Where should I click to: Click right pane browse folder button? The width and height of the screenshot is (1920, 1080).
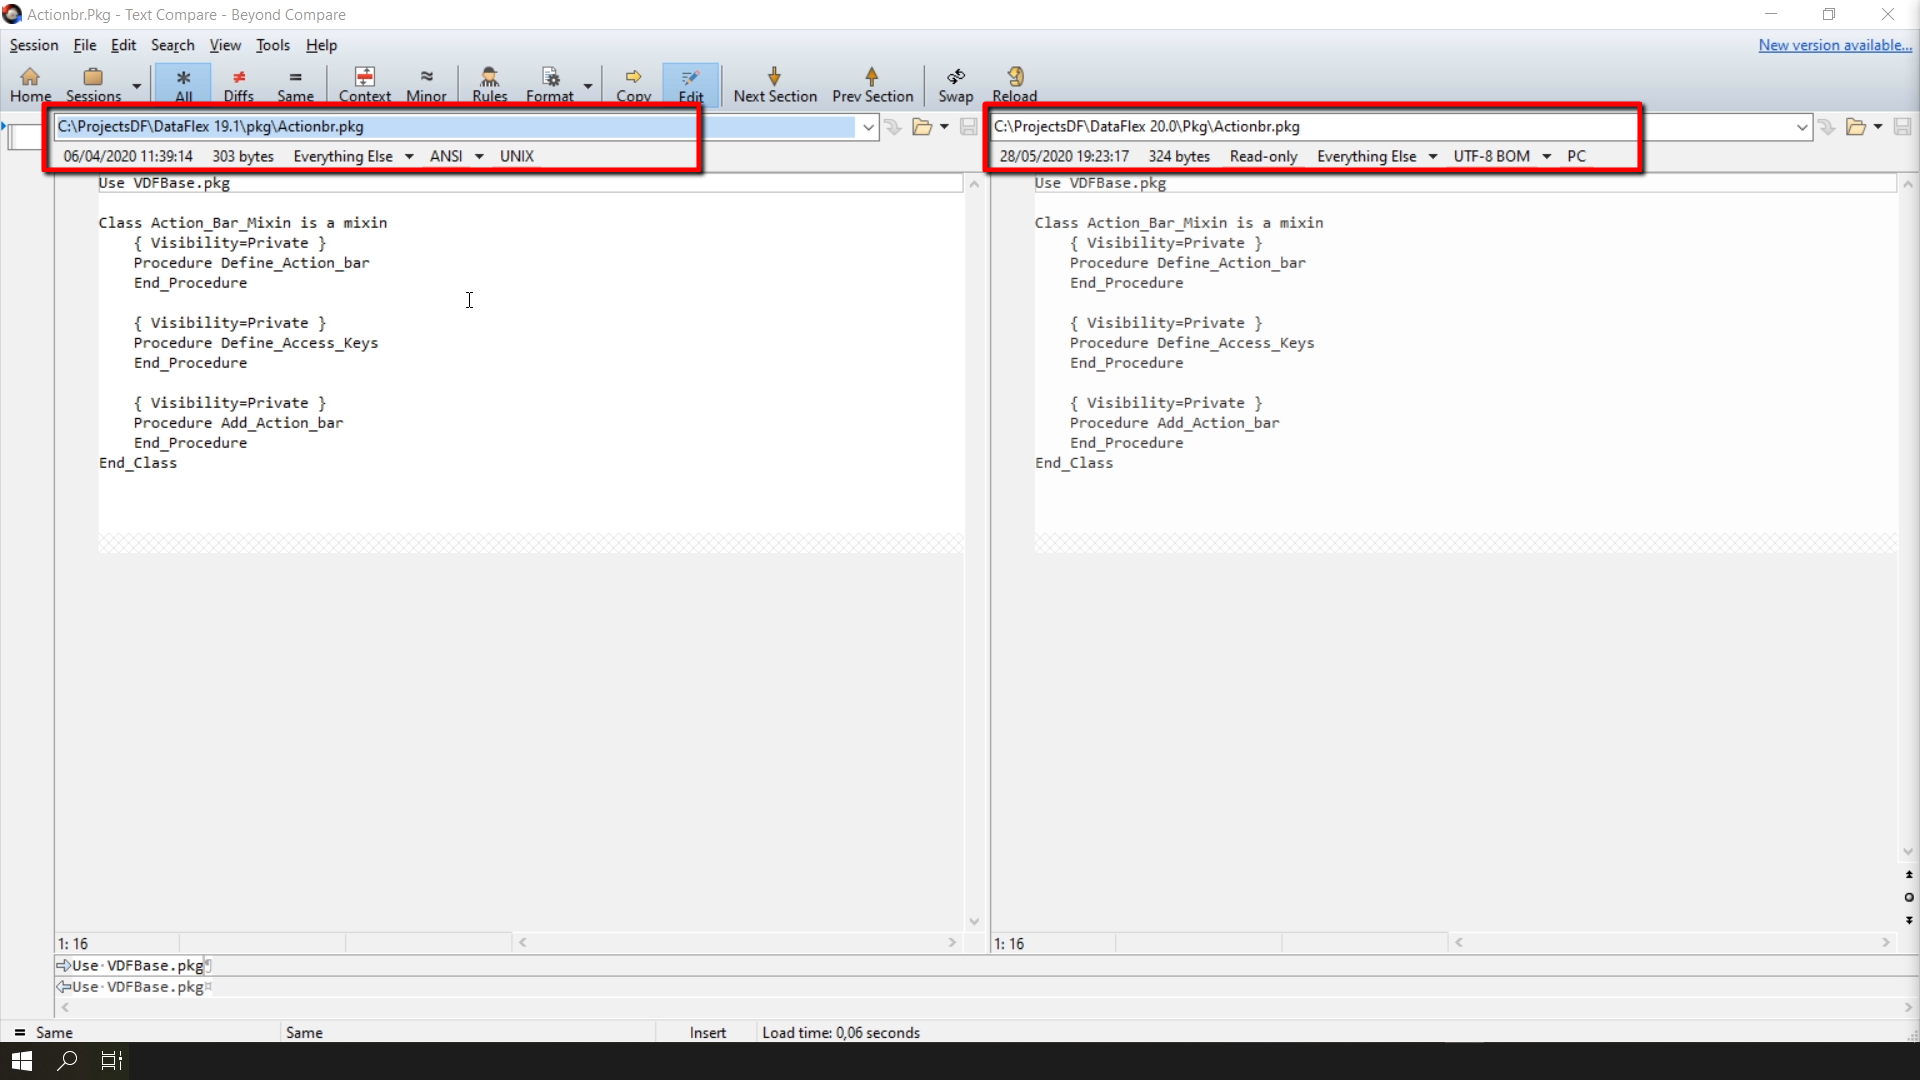point(1855,127)
